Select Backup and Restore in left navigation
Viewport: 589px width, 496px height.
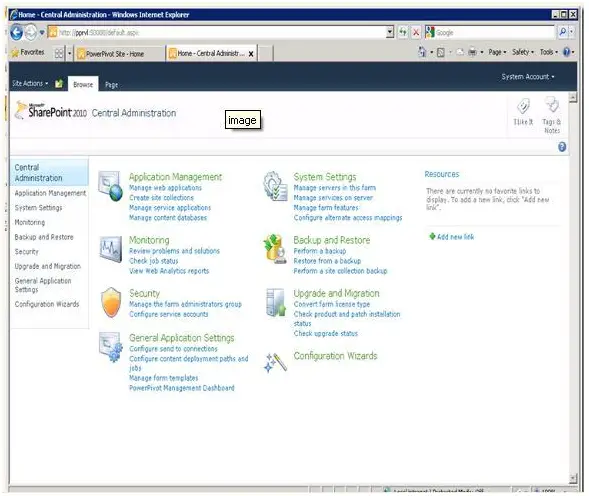pos(44,237)
